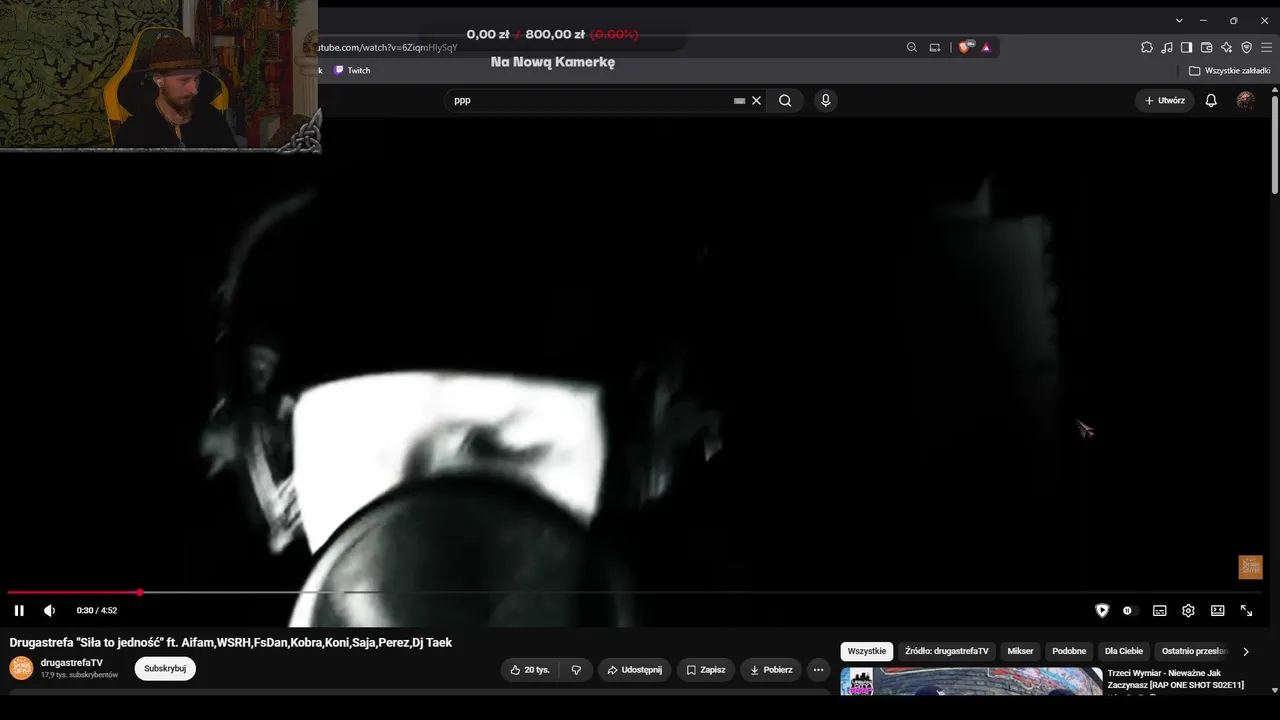Open the drugastrefaTV channel name link
The height and width of the screenshot is (720, 1280).
pos(71,662)
